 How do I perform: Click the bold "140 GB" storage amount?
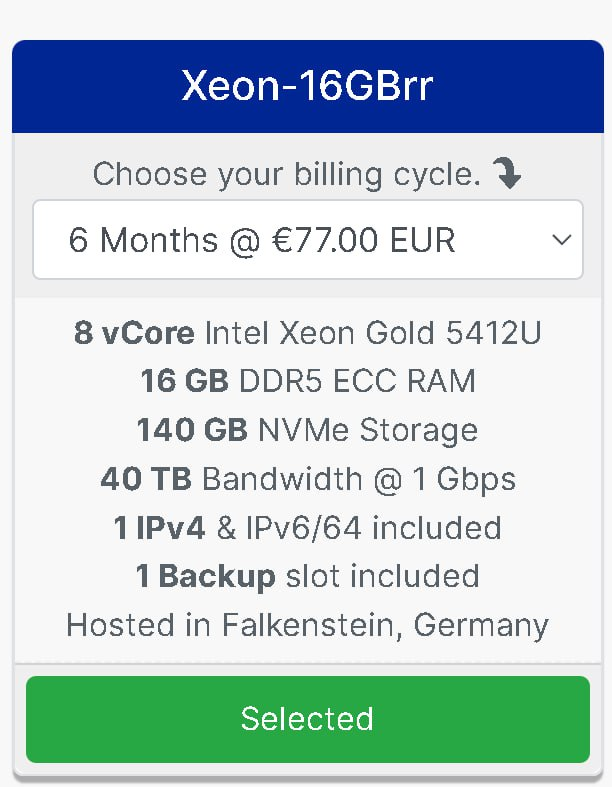point(192,430)
